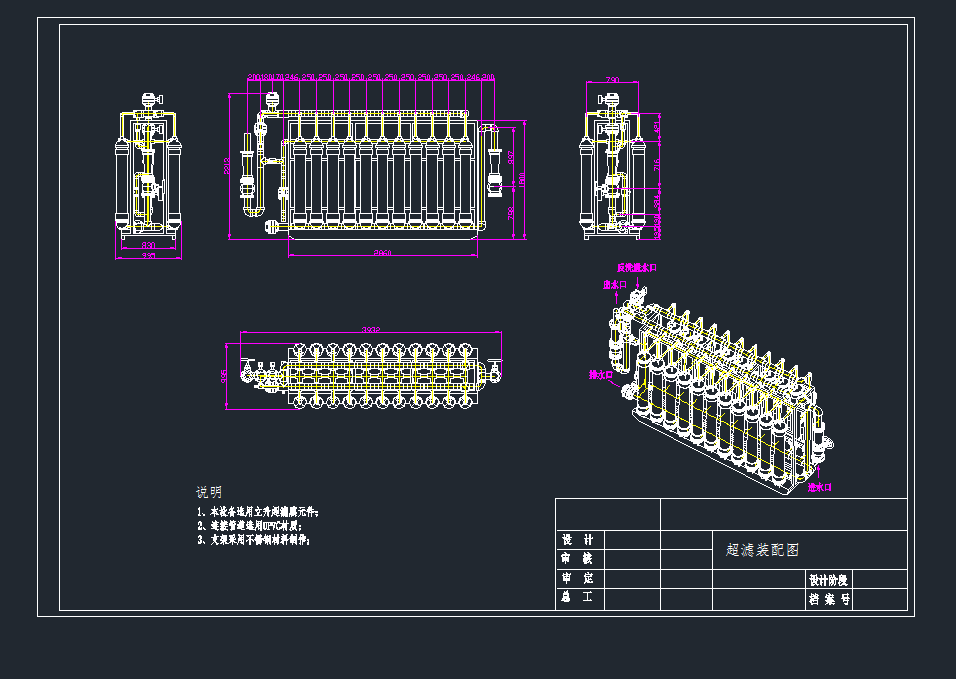Click the 总工 label in title block

pyautogui.click(x=579, y=598)
